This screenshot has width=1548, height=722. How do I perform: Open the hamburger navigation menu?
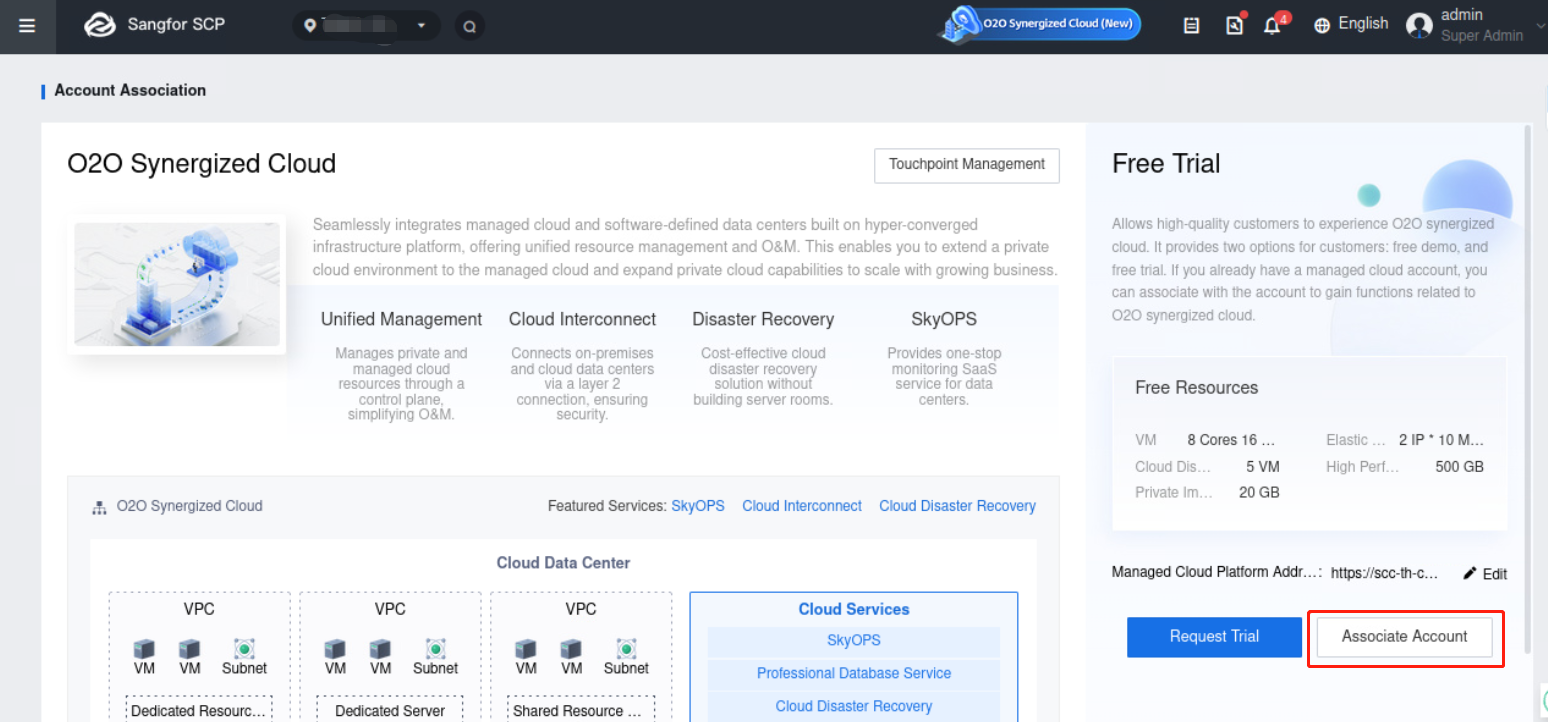coord(27,26)
